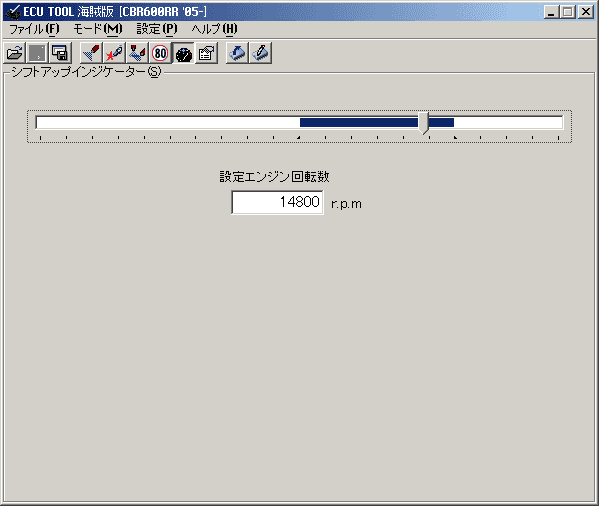Click the white slider track left of the blue range
The image size is (599, 506).
(x=168, y=123)
